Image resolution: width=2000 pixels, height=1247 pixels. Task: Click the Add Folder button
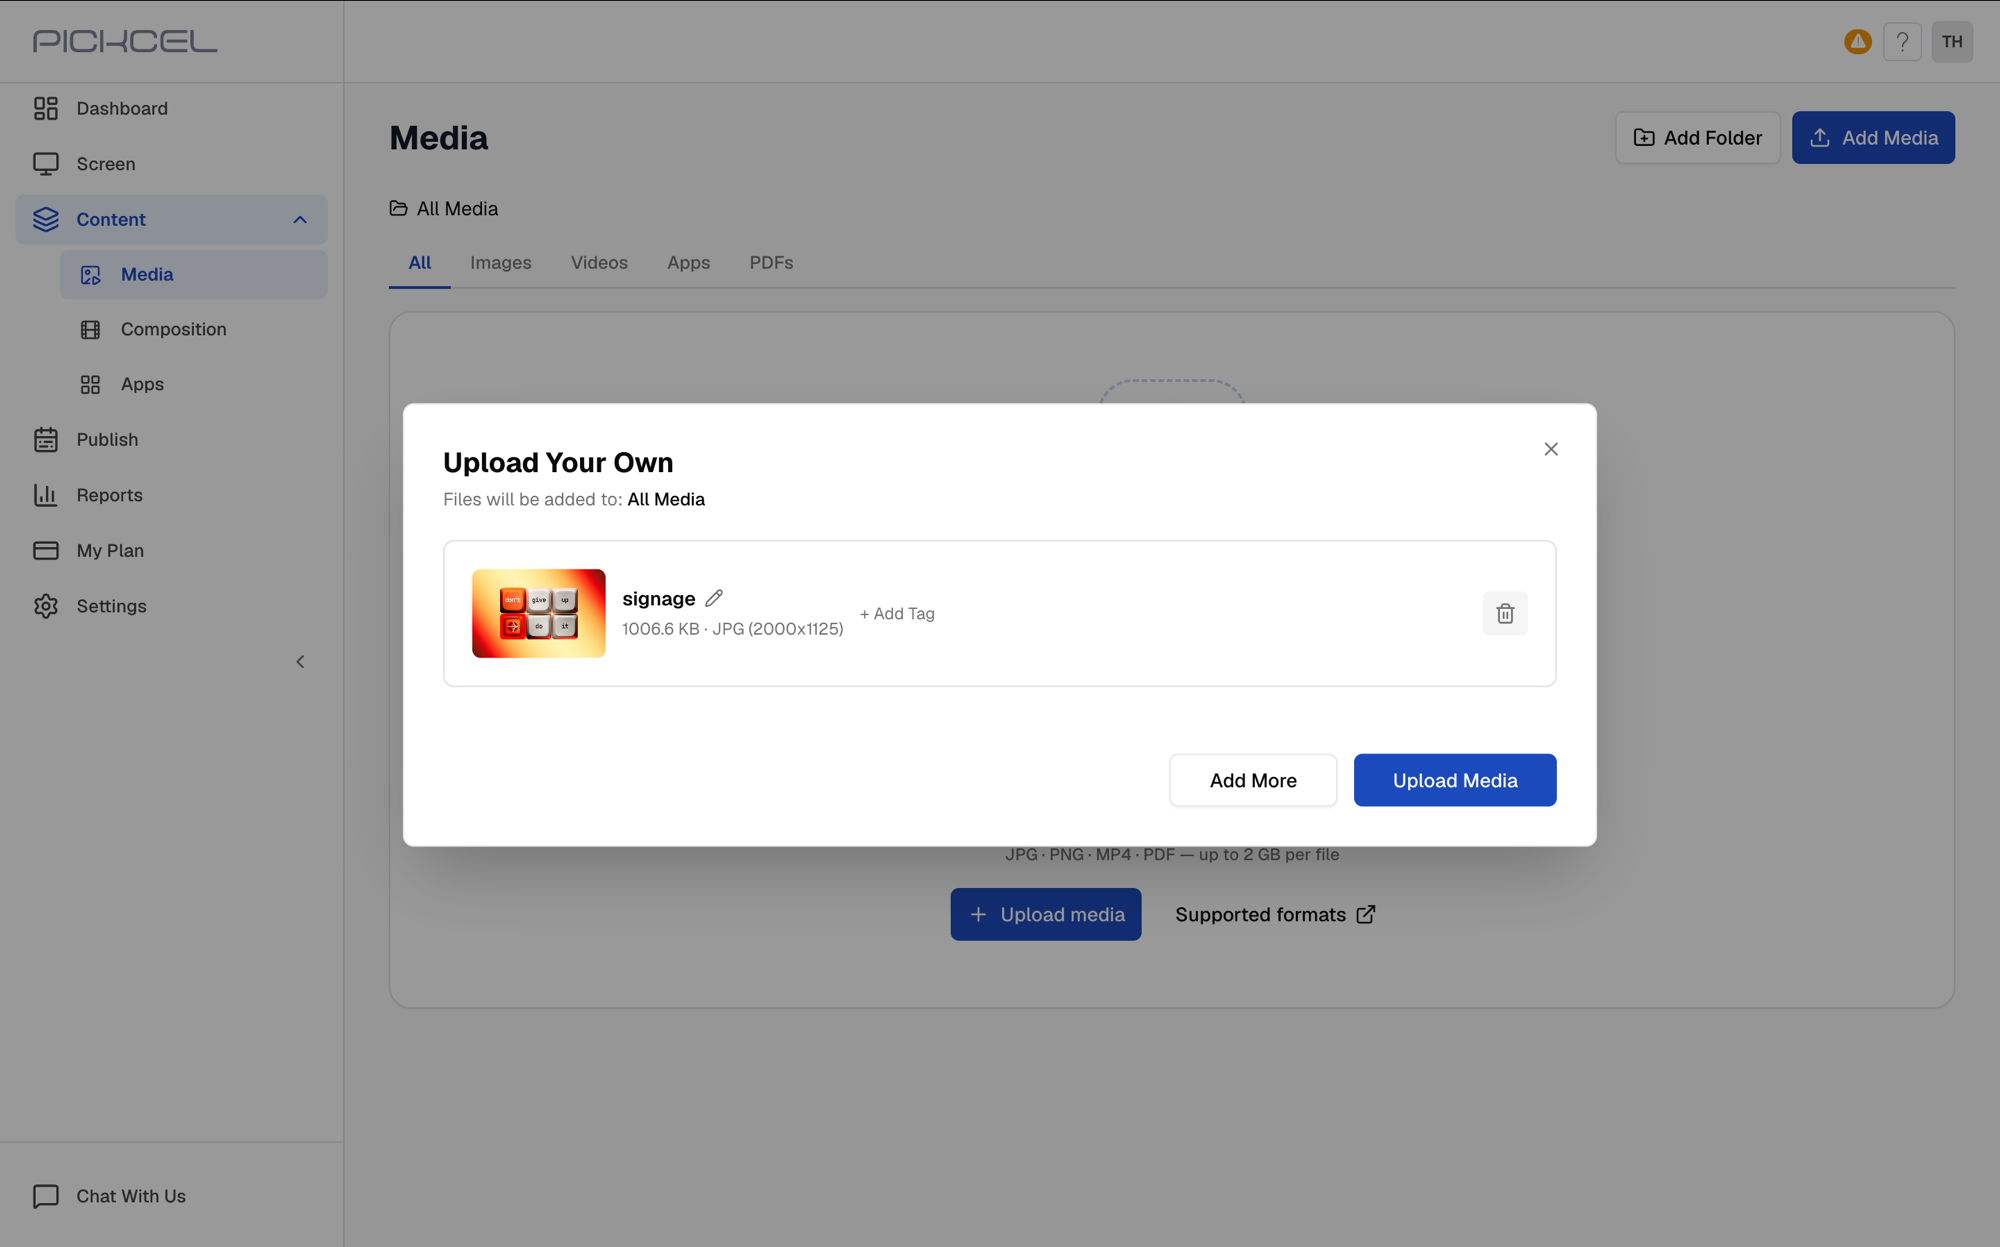(x=1697, y=137)
